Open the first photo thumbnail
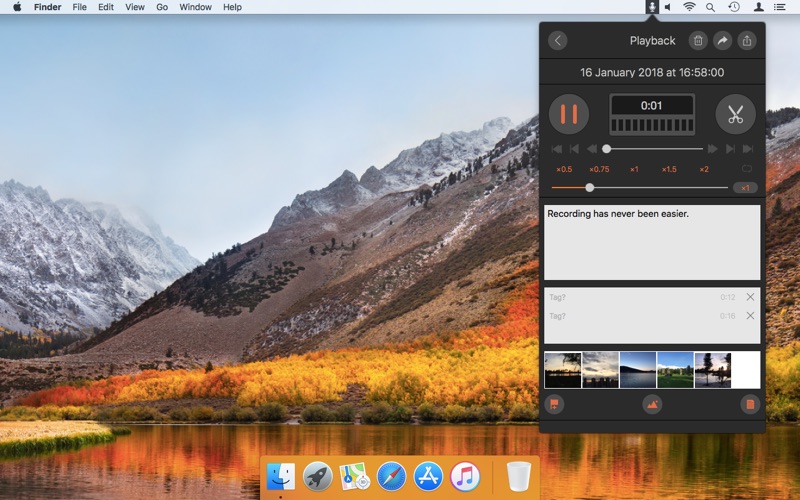Viewport: 800px width, 500px height. tap(563, 370)
